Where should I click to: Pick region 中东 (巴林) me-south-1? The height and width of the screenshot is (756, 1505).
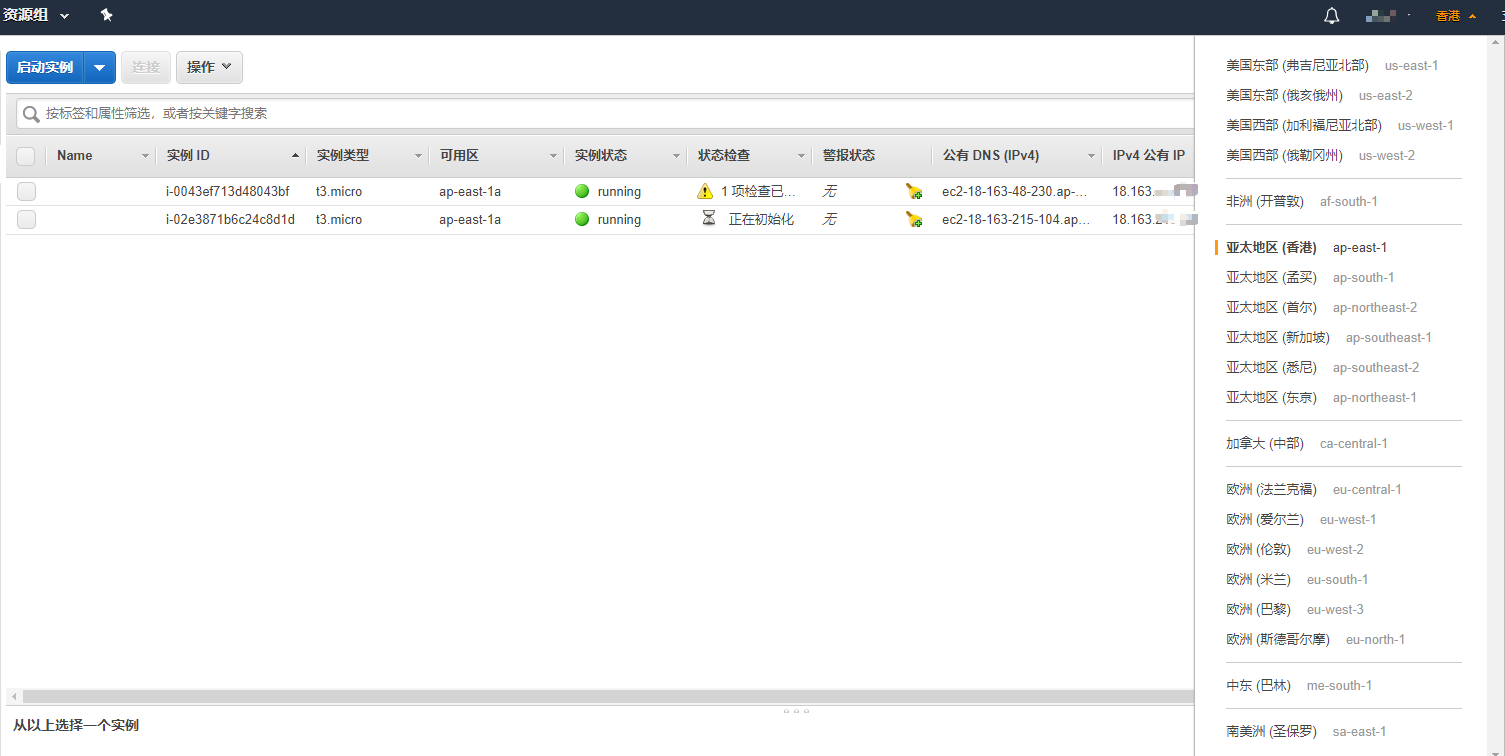(1299, 685)
